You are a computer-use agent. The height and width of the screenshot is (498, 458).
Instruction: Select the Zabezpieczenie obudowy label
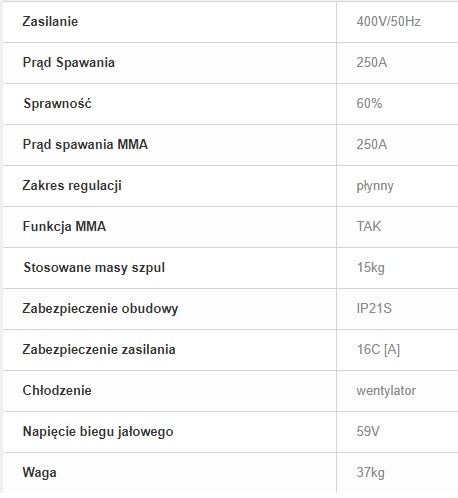click(100, 309)
